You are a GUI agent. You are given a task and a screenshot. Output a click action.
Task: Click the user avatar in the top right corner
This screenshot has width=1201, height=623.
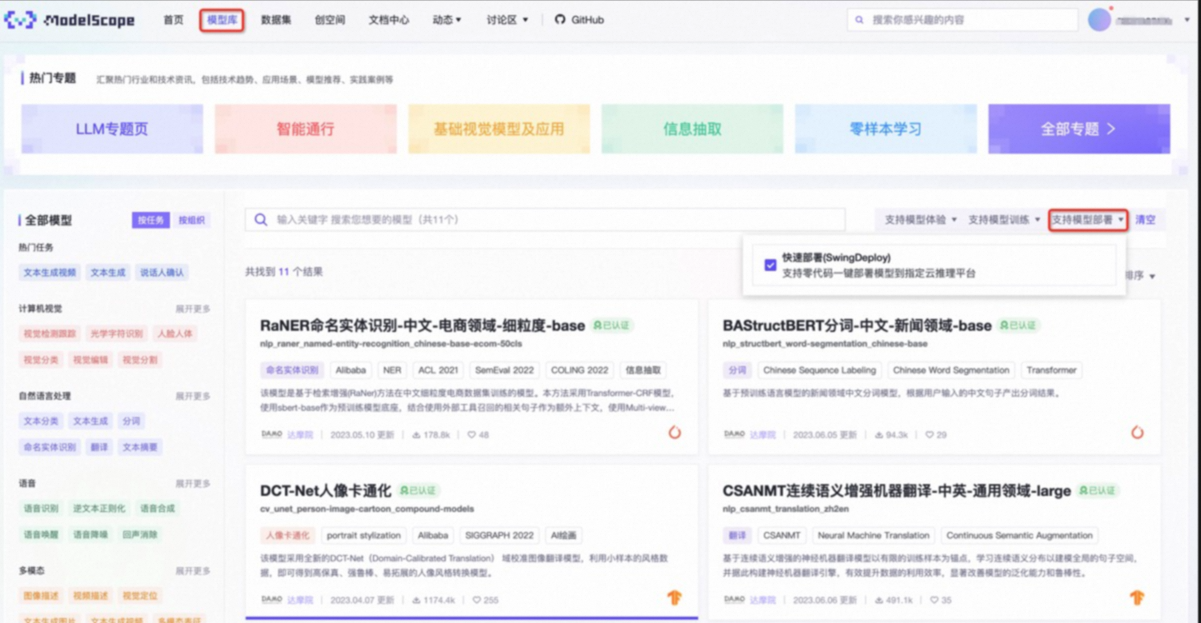(1094, 18)
